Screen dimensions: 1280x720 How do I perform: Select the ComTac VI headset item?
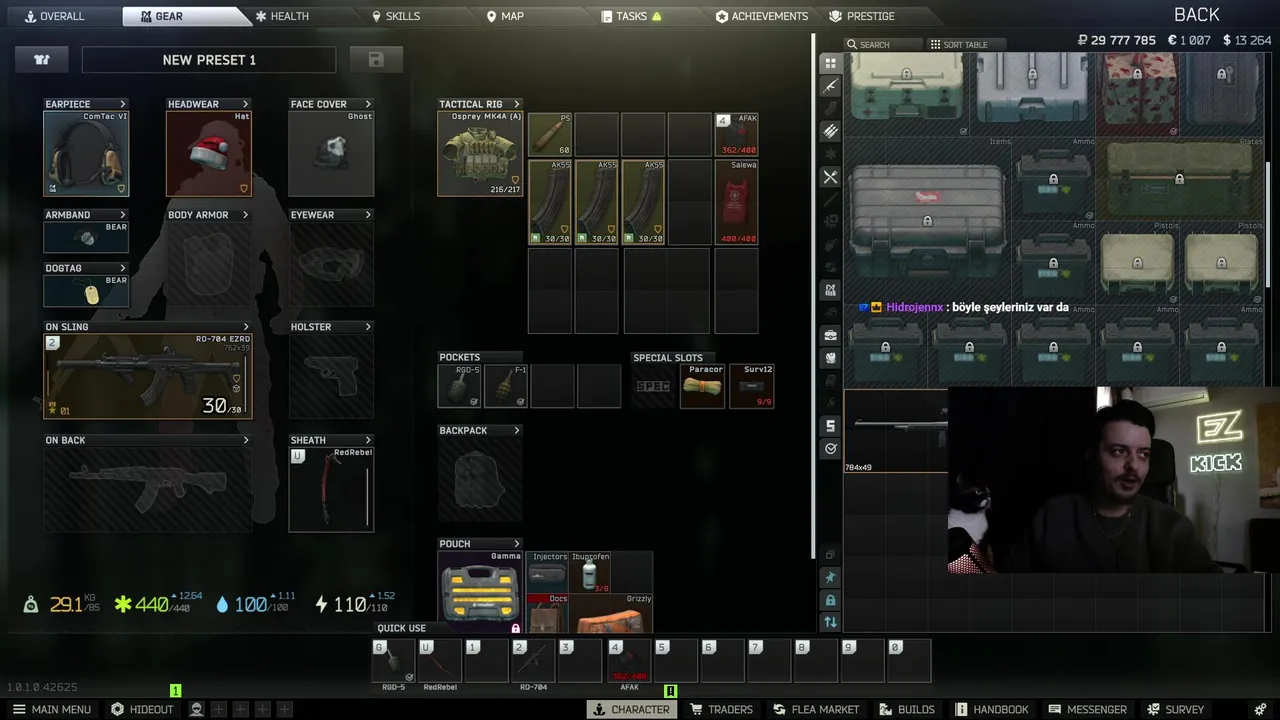pos(86,153)
